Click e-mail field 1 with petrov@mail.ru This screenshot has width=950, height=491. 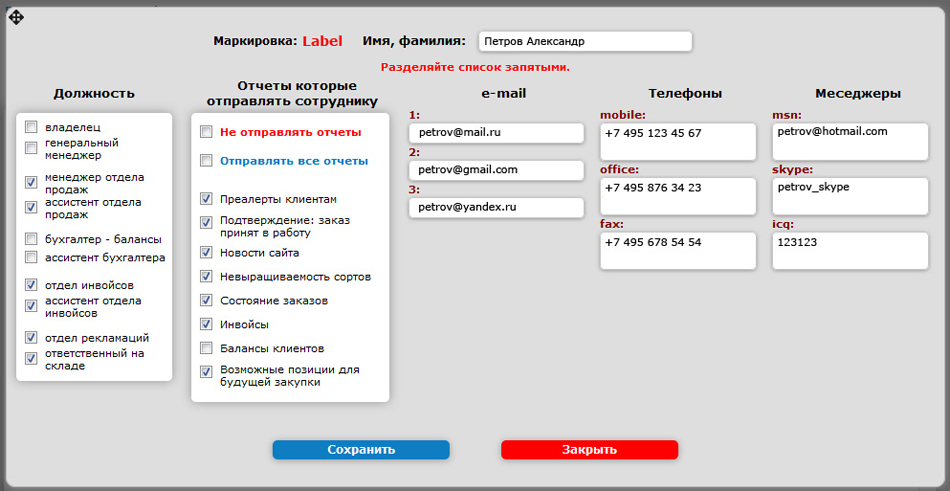496,132
